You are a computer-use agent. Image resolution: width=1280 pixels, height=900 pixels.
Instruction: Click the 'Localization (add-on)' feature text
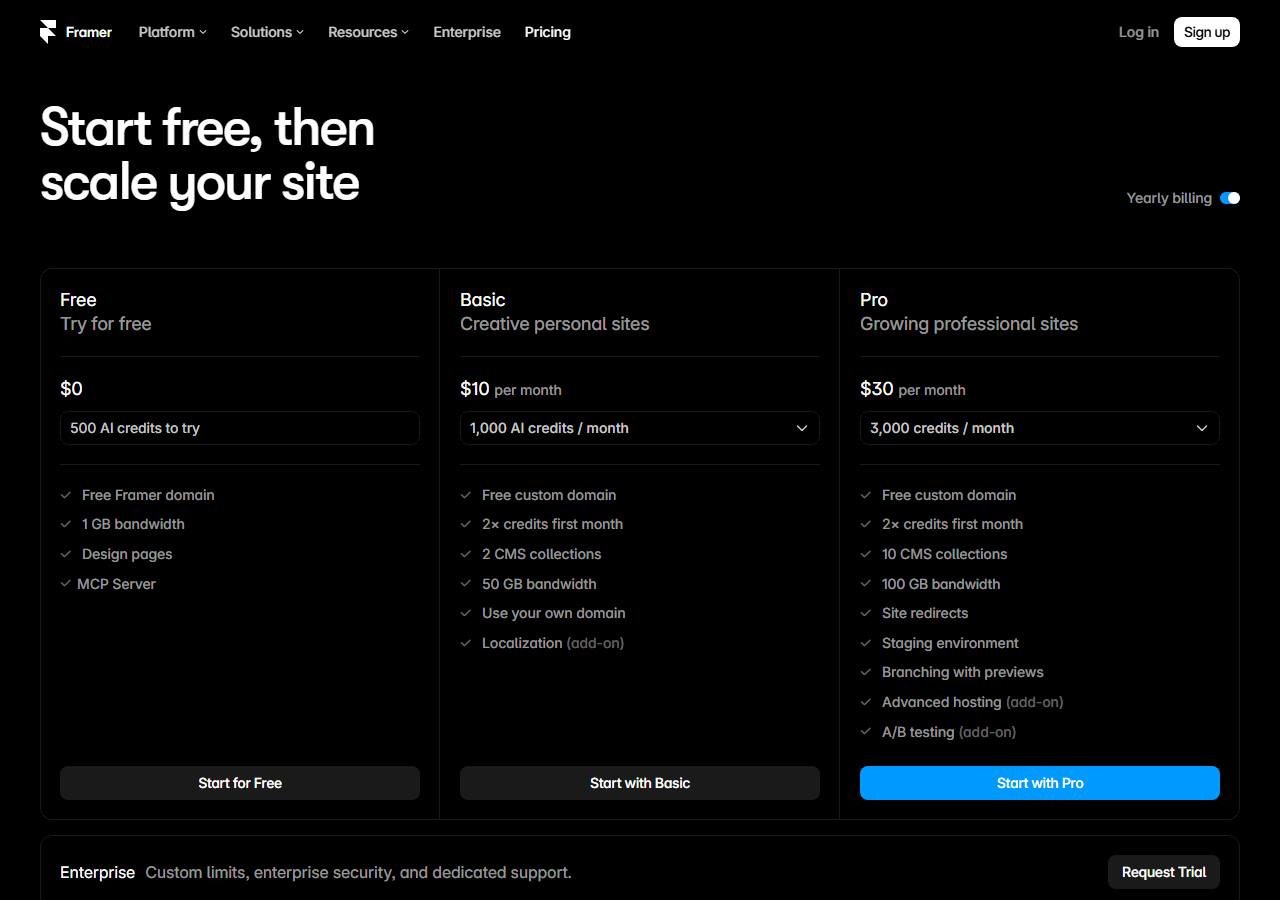pyautogui.click(x=553, y=643)
